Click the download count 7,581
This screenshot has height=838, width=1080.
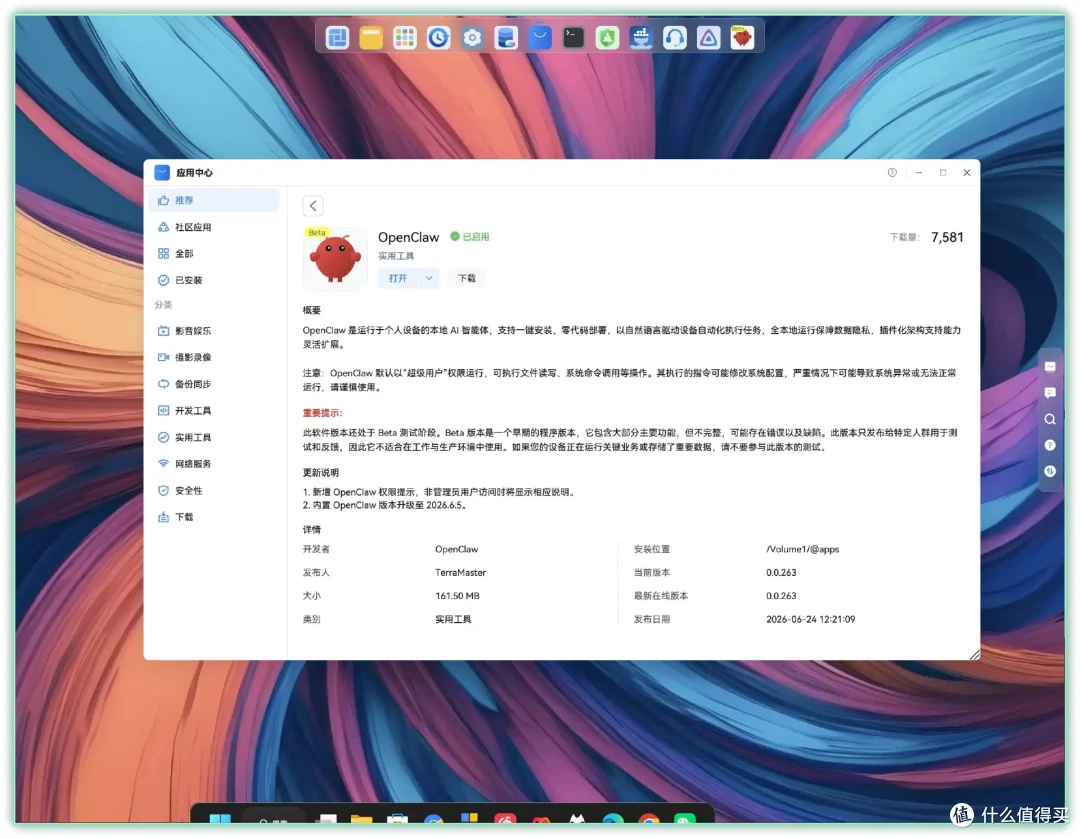pyautogui.click(x=947, y=237)
